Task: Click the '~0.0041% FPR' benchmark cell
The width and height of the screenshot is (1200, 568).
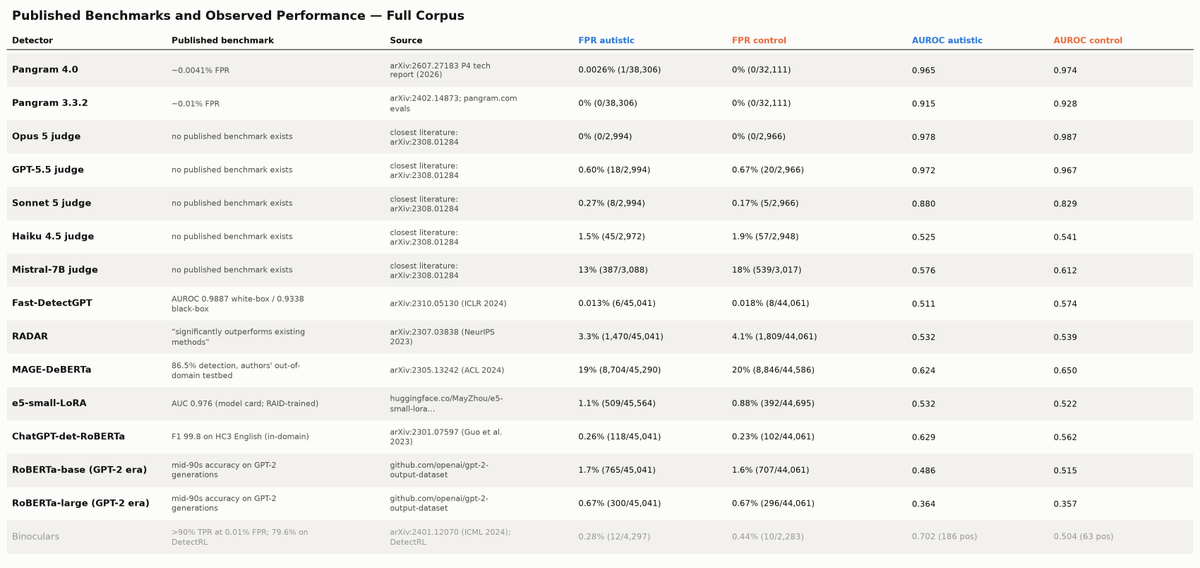Action: click(x=201, y=71)
